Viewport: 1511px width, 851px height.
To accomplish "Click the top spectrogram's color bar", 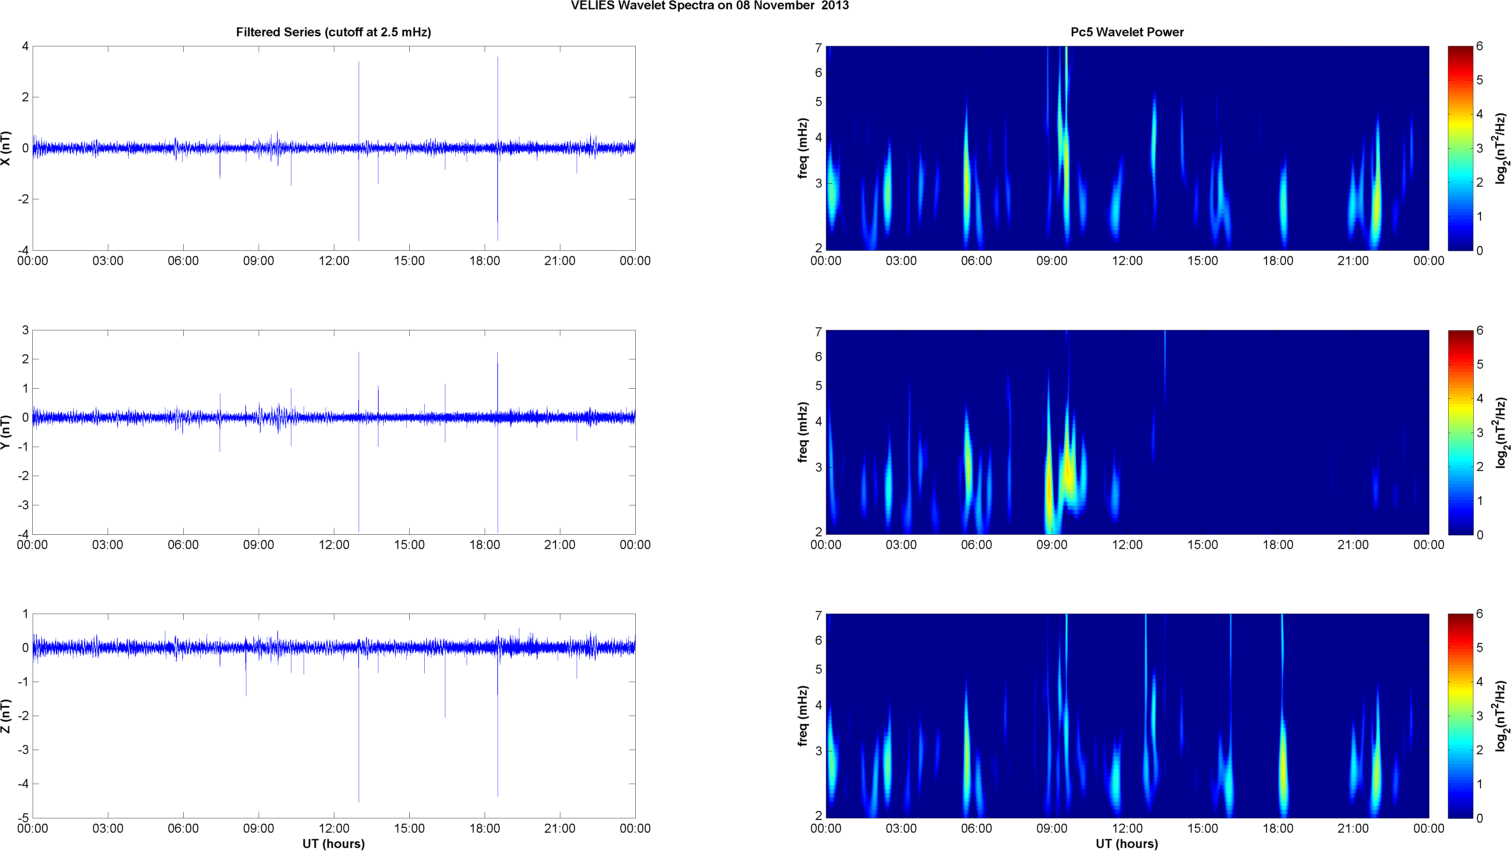I will click(1460, 148).
